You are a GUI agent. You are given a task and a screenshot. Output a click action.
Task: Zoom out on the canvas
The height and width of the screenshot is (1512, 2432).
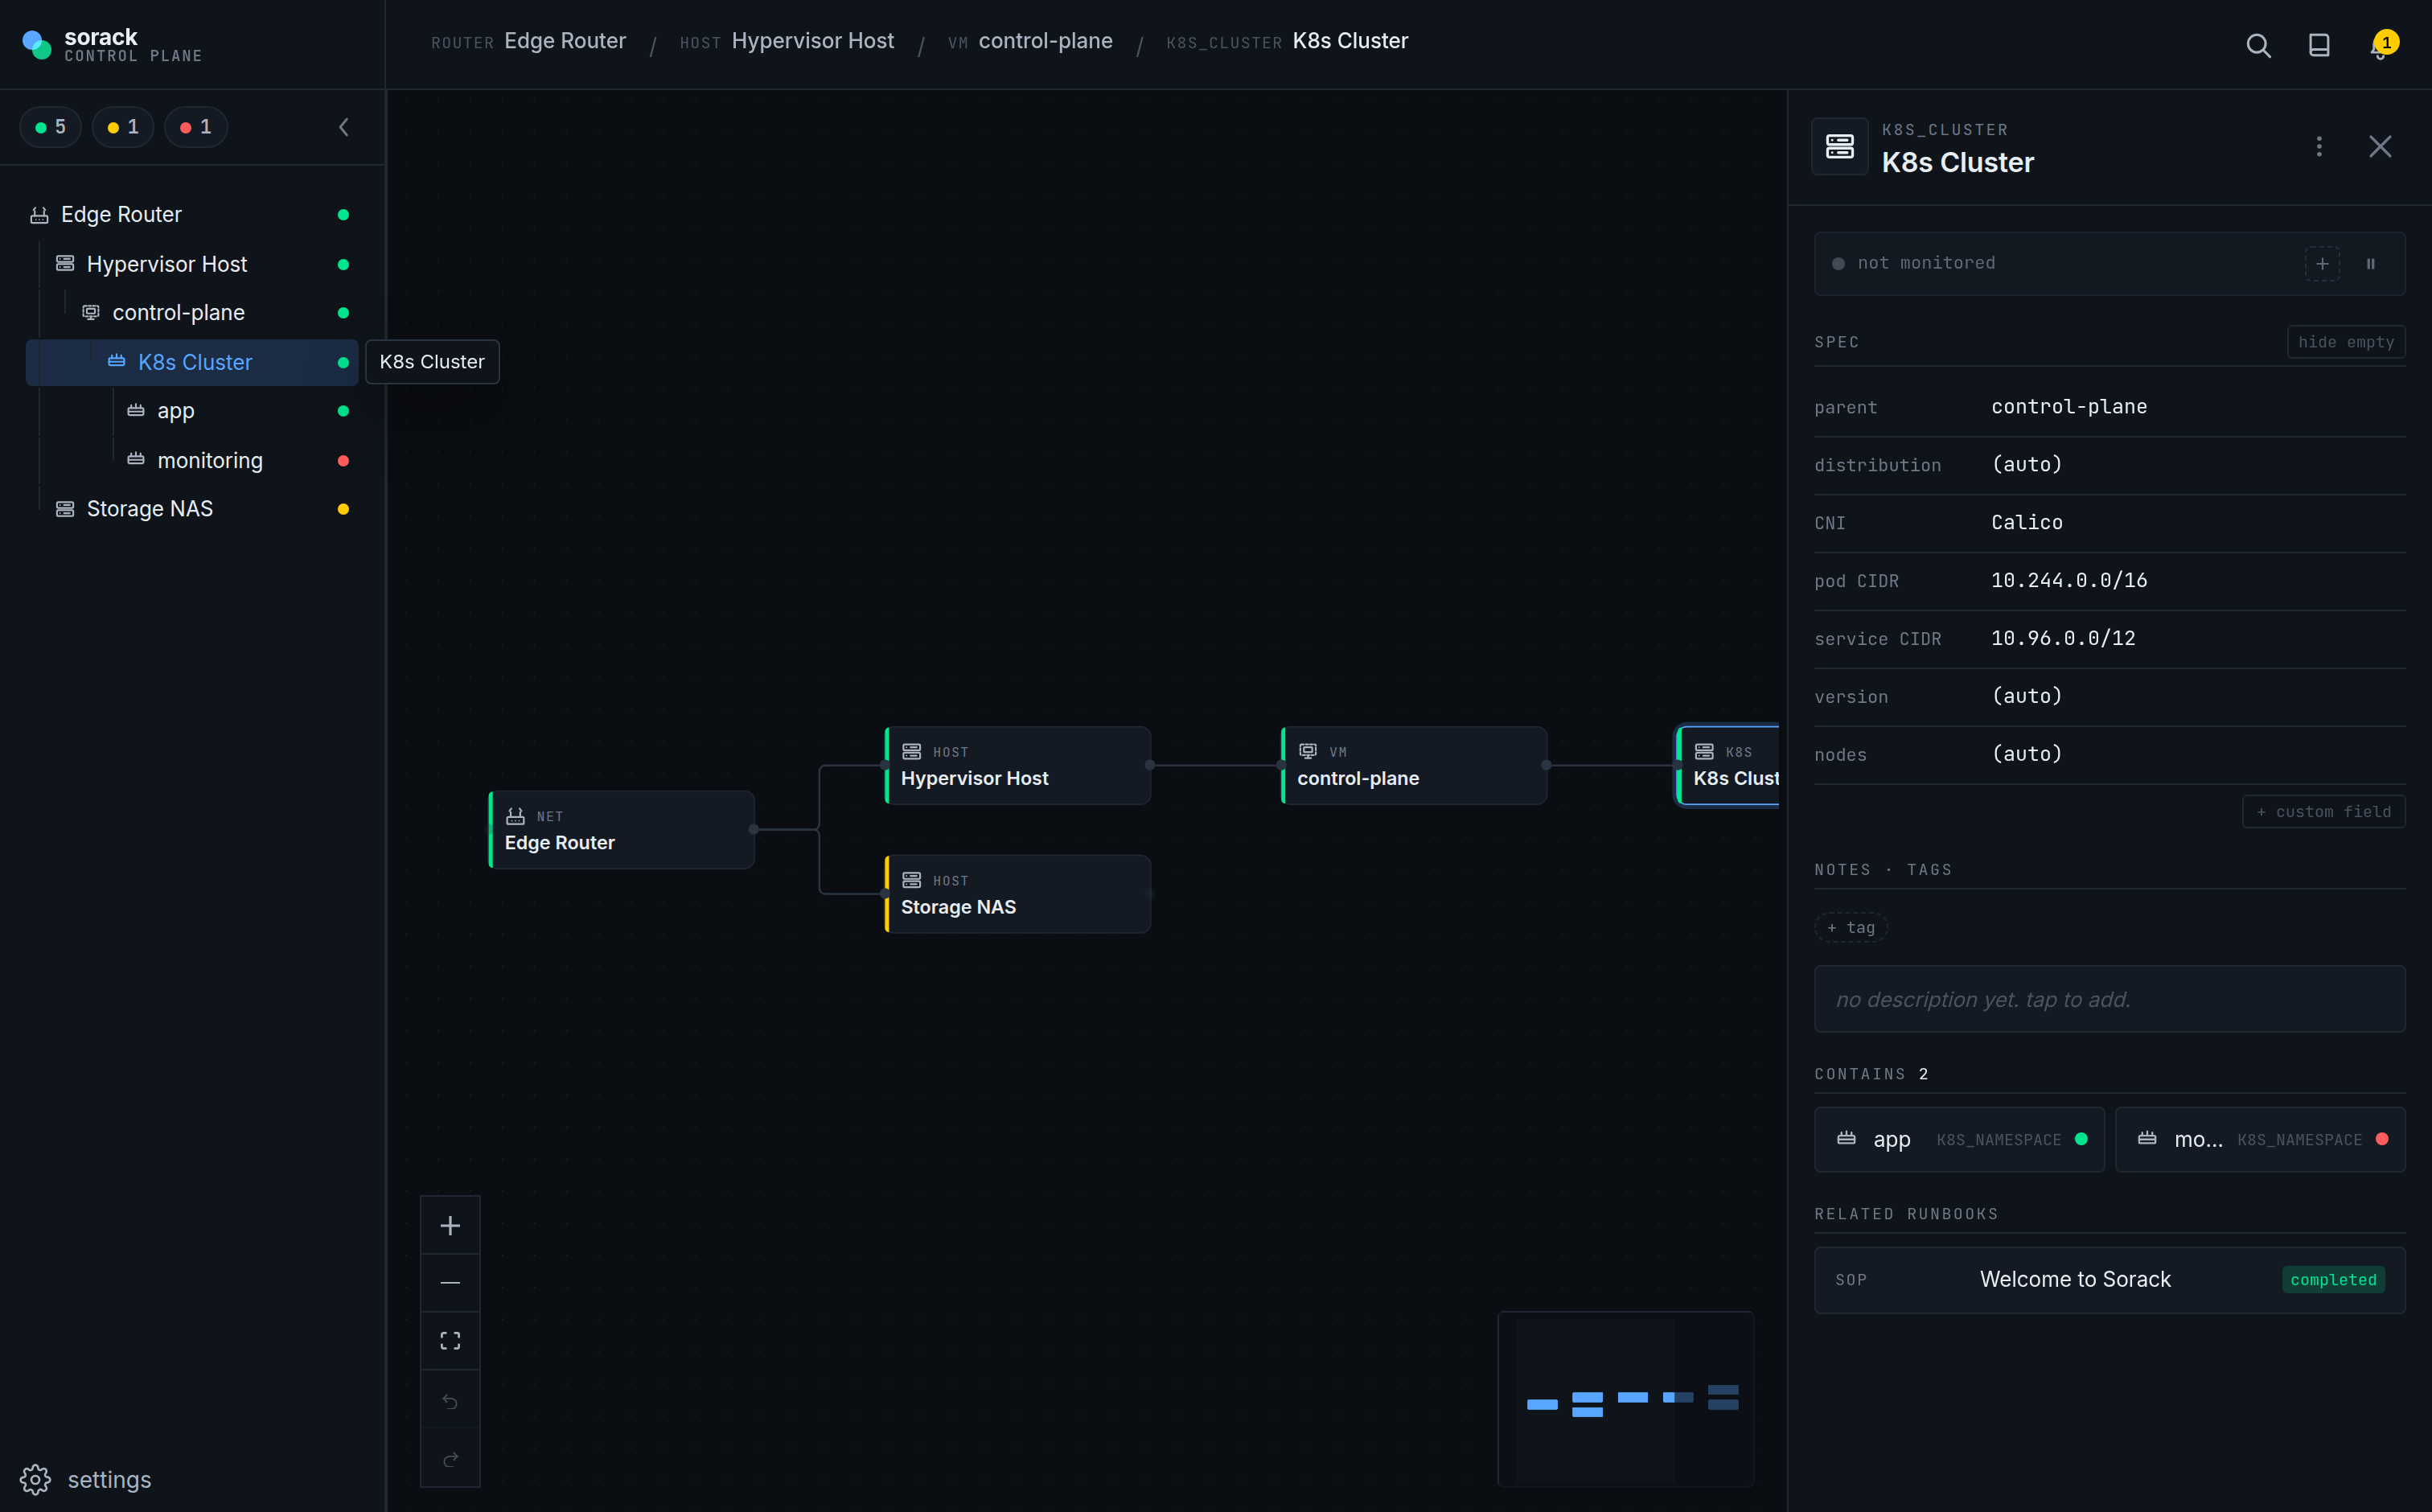tap(450, 1283)
